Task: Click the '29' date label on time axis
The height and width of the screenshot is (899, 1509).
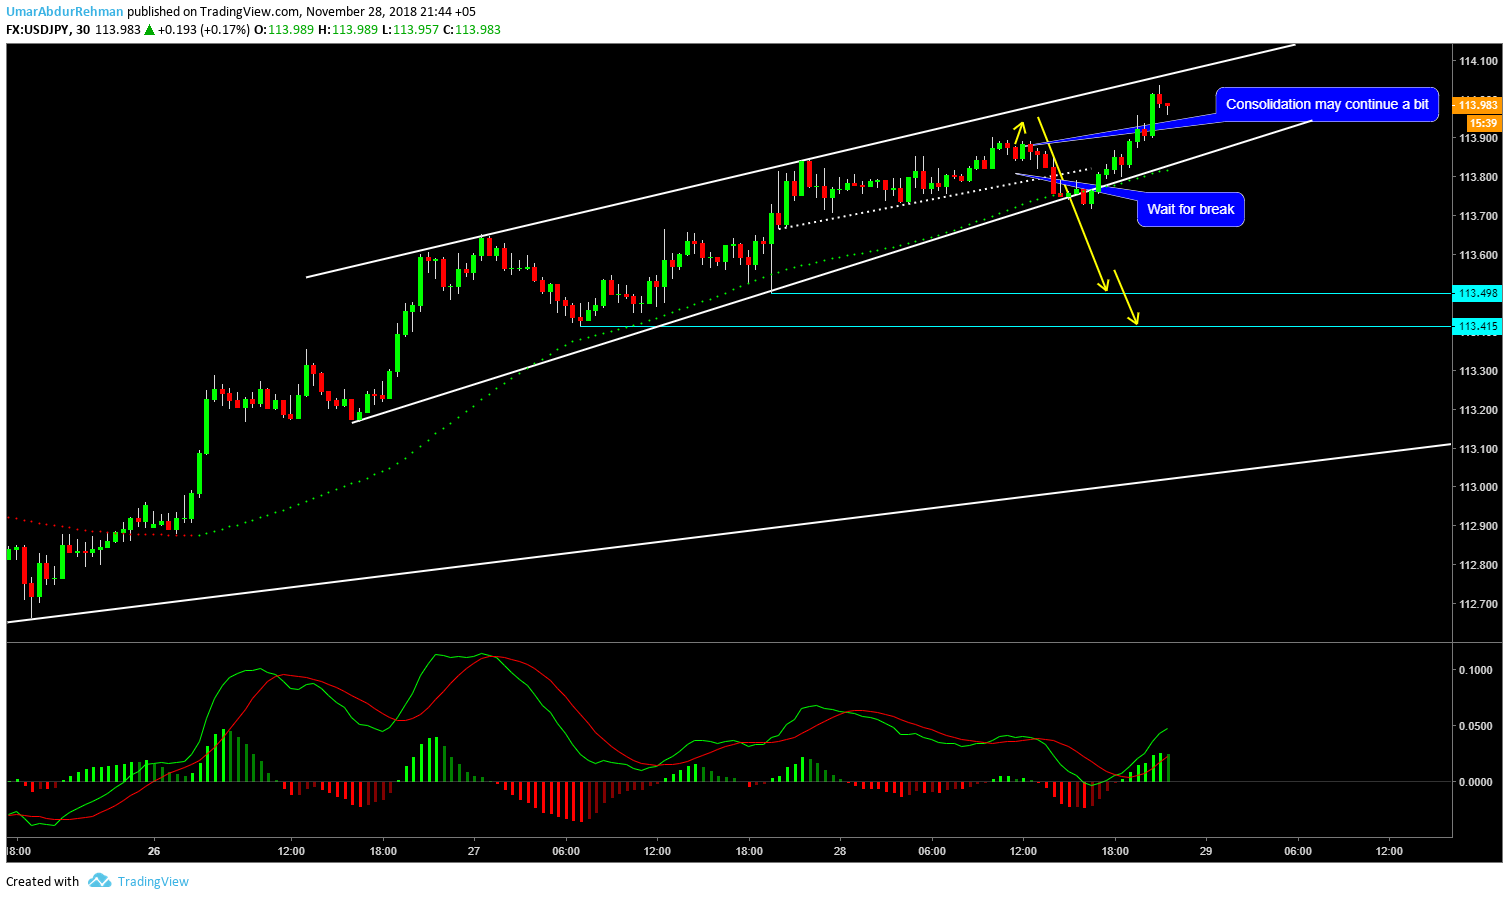Action: tap(1206, 851)
